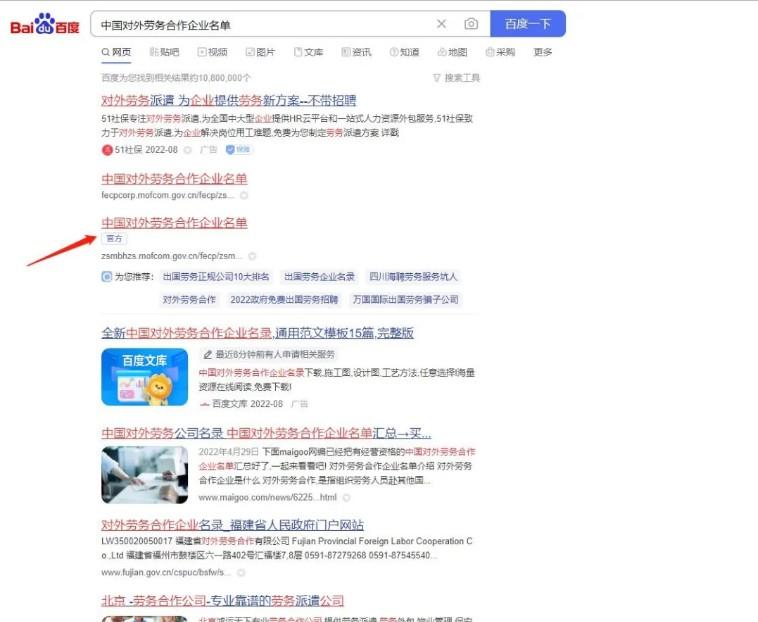This screenshot has height=622, width=758.
Task: Click icon next to fecpcorp.mofcom.gov.cn URL
Action: 244,195
